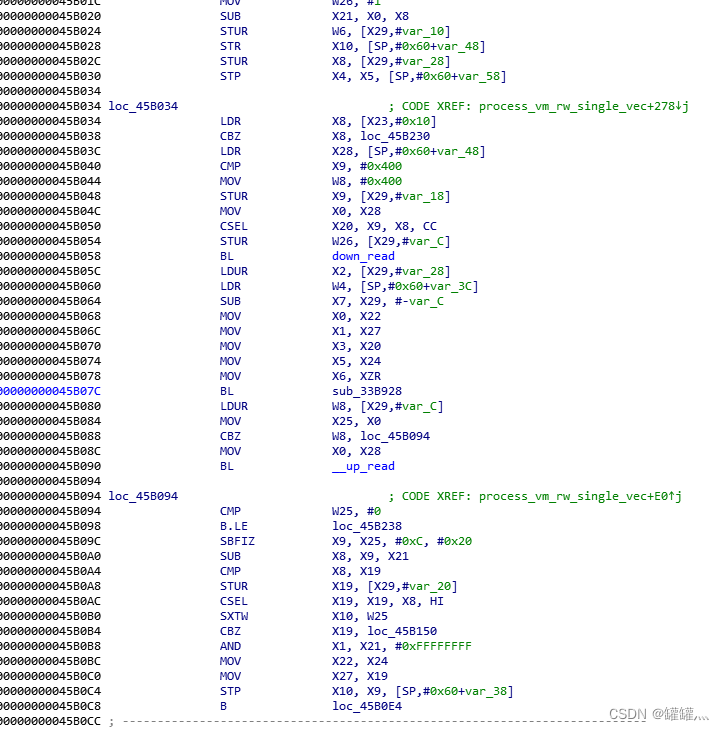Click var_20 in the STUR X19 instruction
Viewport: 724px width, 730px height.
430,586
